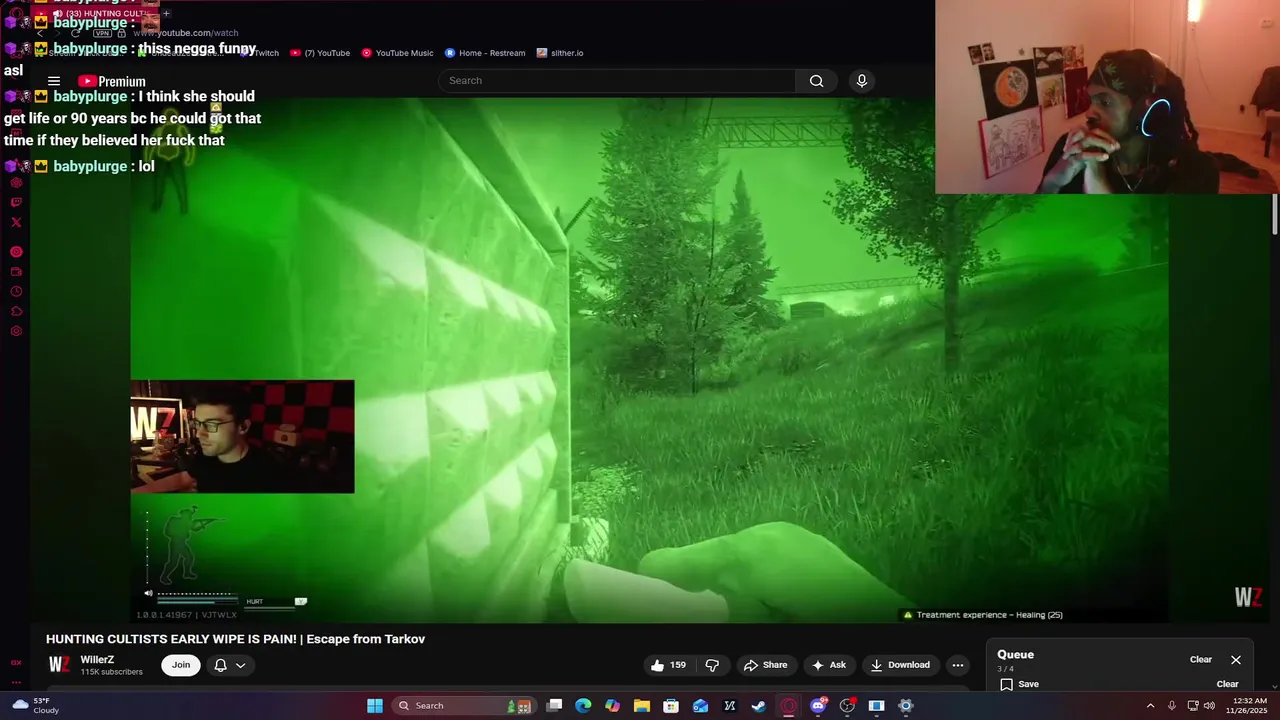Show hidden system tray icons

pos(1150,706)
